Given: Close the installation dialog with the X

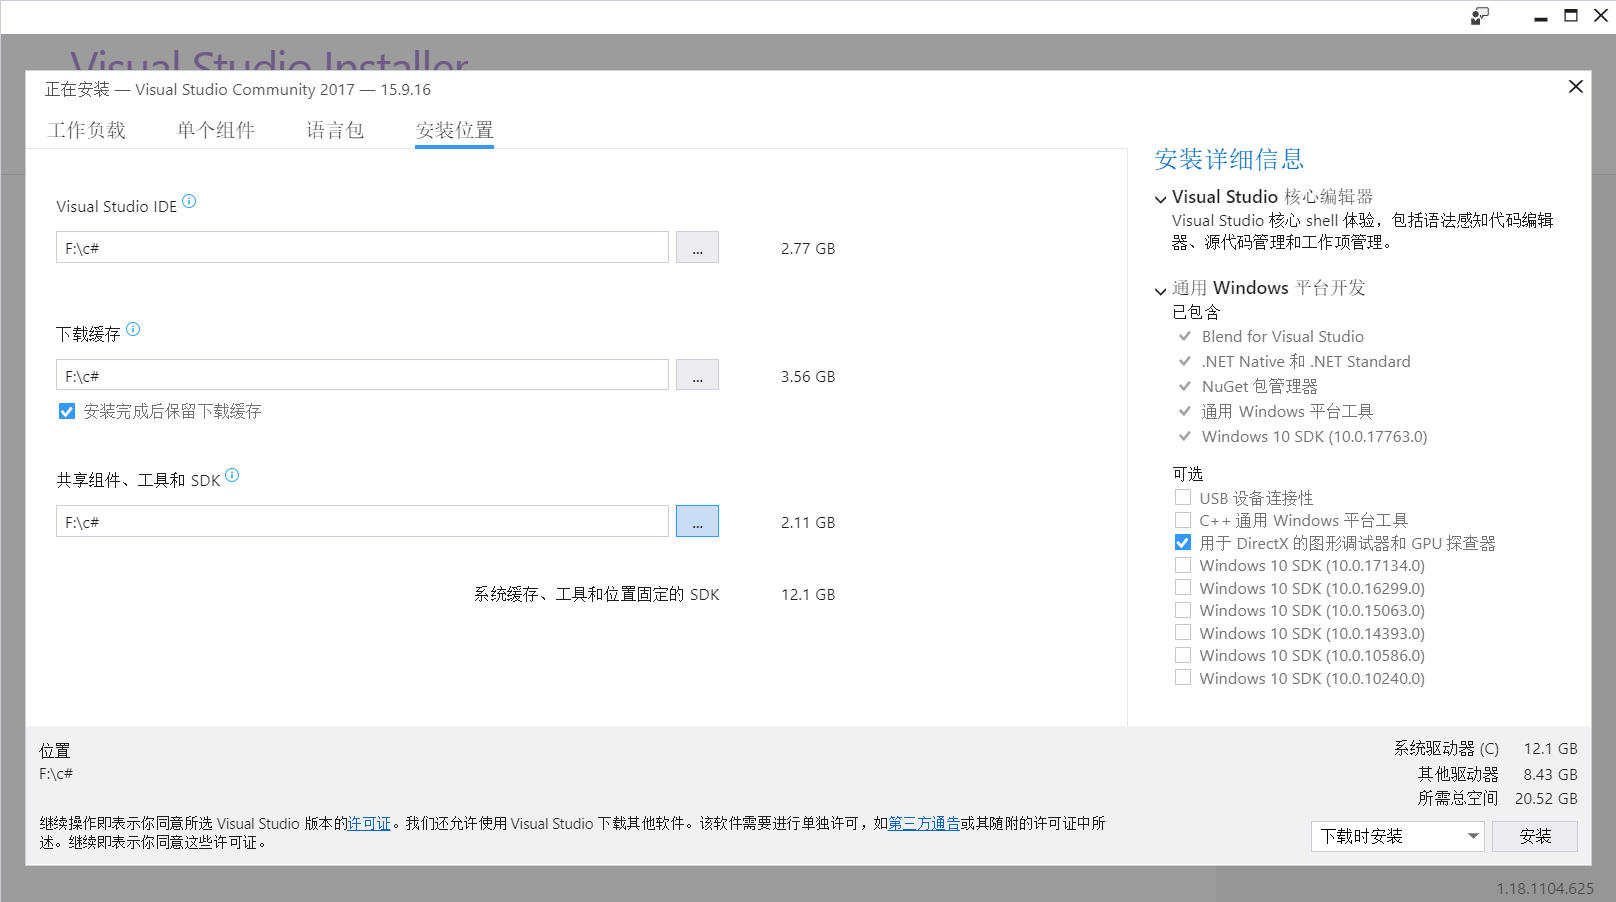Looking at the screenshot, I should tap(1575, 87).
